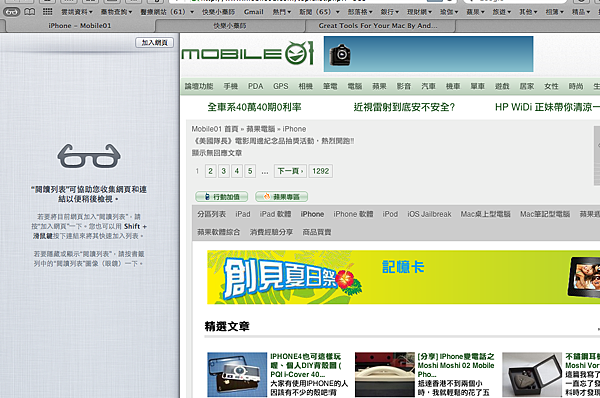Show Top Sites grid icon
Screen dimensions: 600x398
[47, 12]
